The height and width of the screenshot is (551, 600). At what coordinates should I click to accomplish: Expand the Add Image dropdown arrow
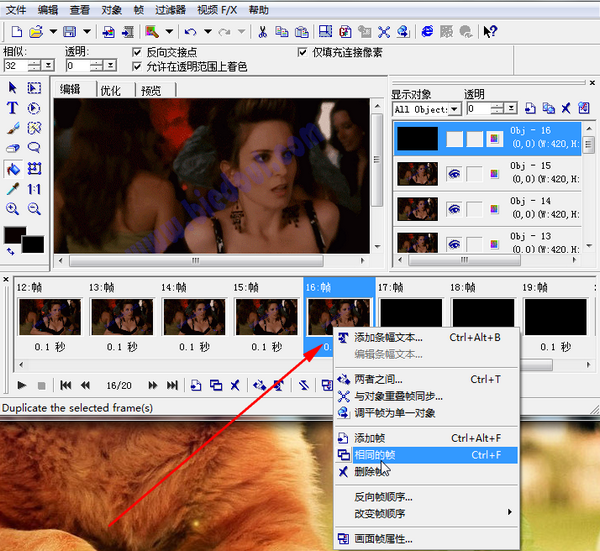(170, 32)
